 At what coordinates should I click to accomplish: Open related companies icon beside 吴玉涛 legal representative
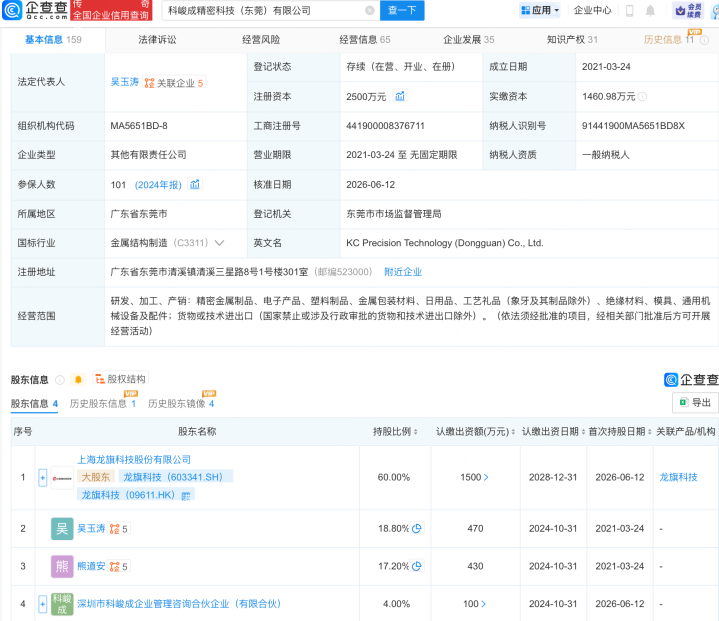click(149, 83)
